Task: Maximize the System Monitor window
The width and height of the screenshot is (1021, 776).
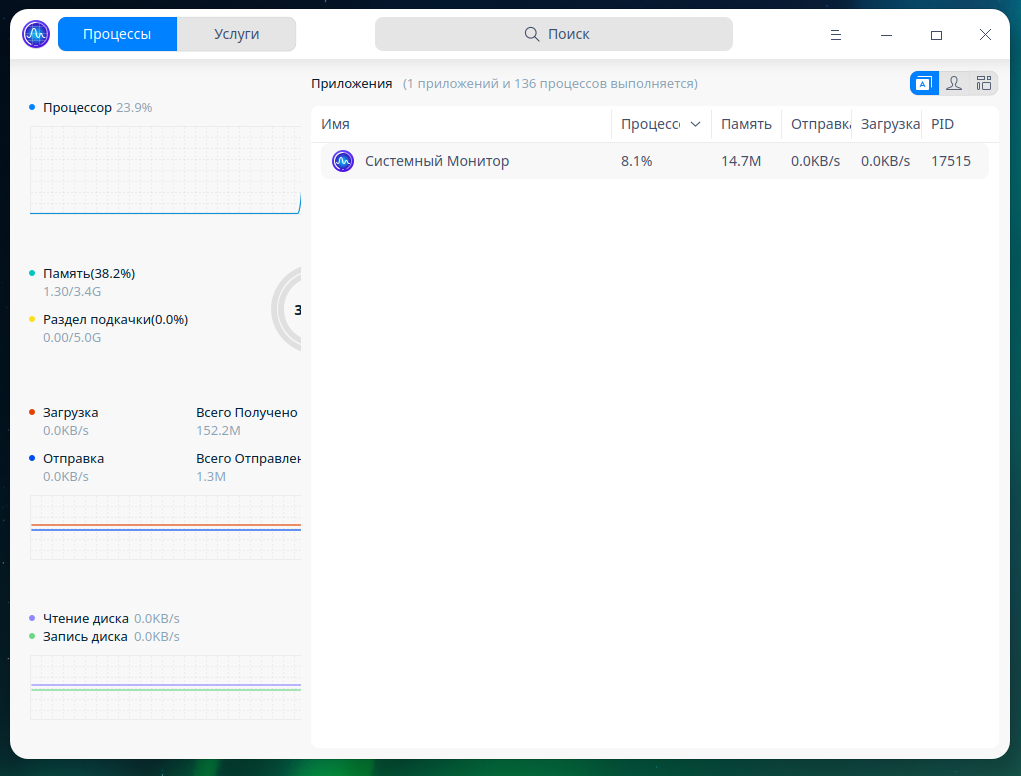Action: pos(936,35)
